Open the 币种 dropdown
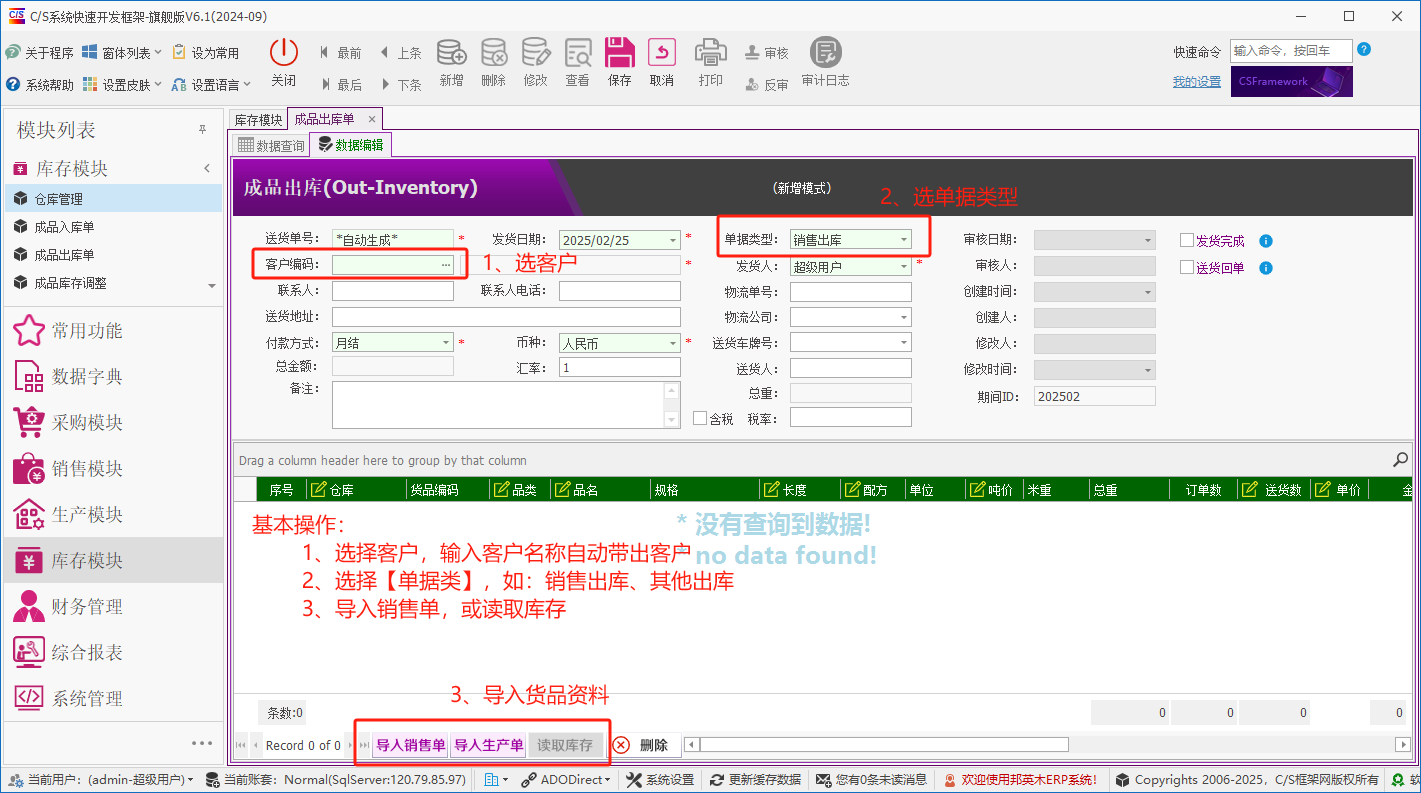The width and height of the screenshot is (1421, 793). (673, 343)
